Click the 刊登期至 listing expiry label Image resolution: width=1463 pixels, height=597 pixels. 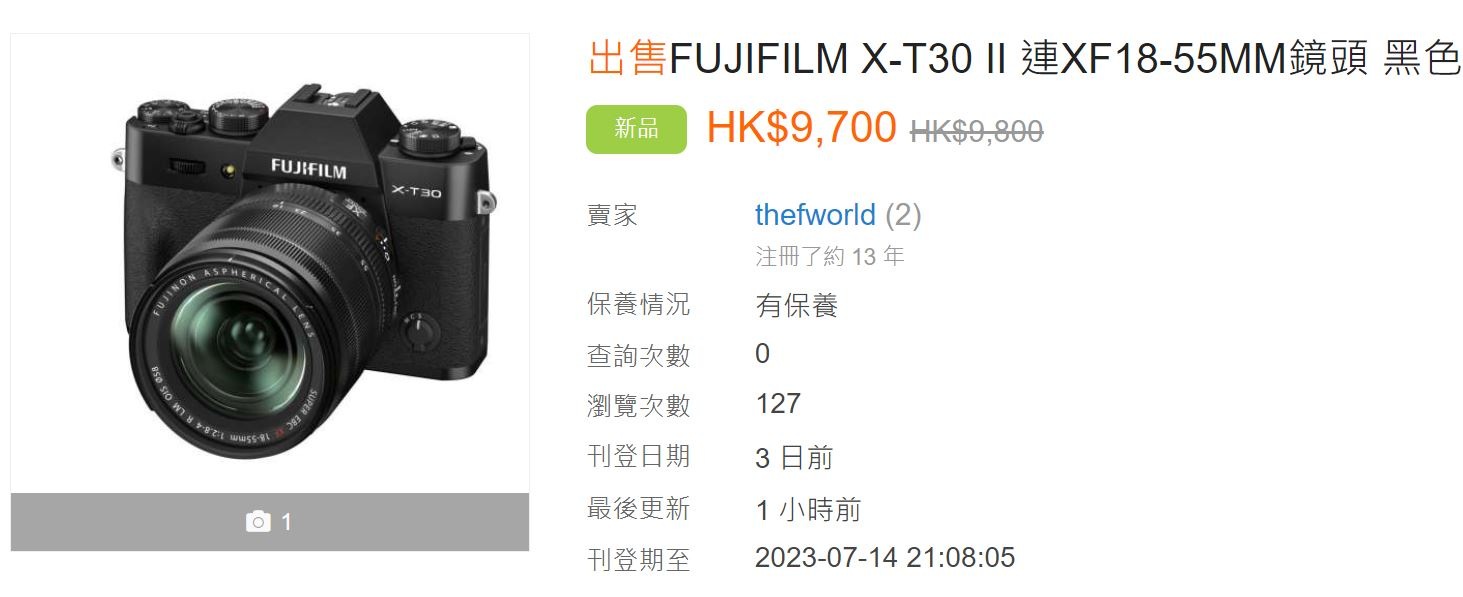(x=638, y=559)
